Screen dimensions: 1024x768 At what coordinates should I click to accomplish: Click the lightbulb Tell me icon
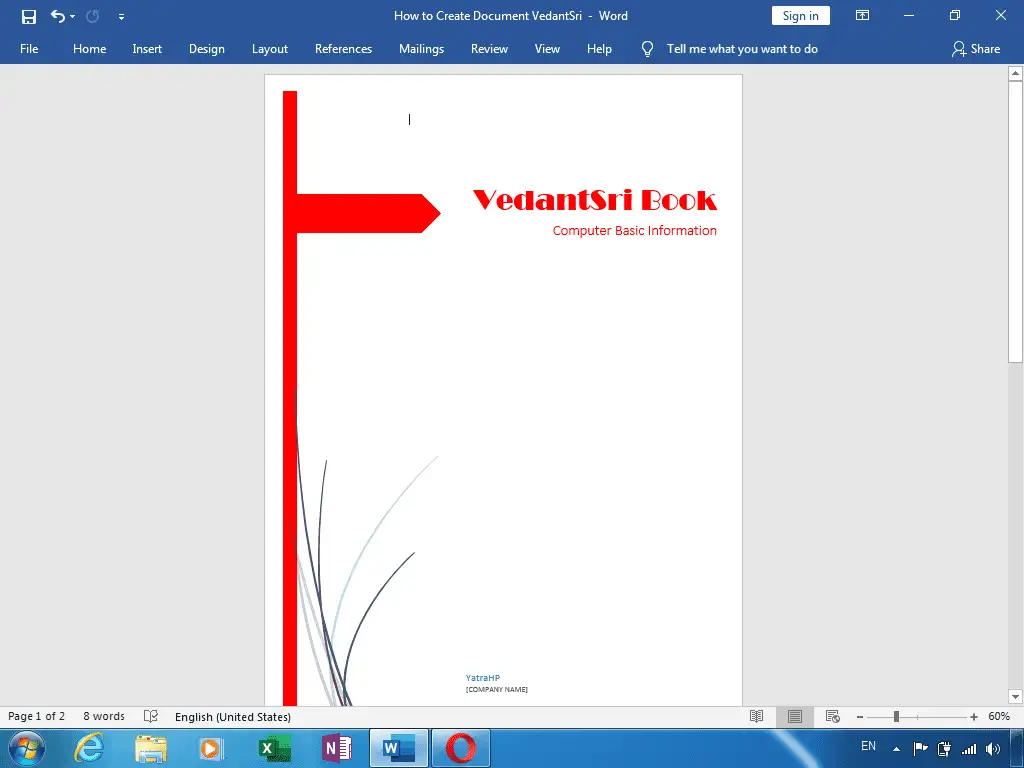coord(647,49)
